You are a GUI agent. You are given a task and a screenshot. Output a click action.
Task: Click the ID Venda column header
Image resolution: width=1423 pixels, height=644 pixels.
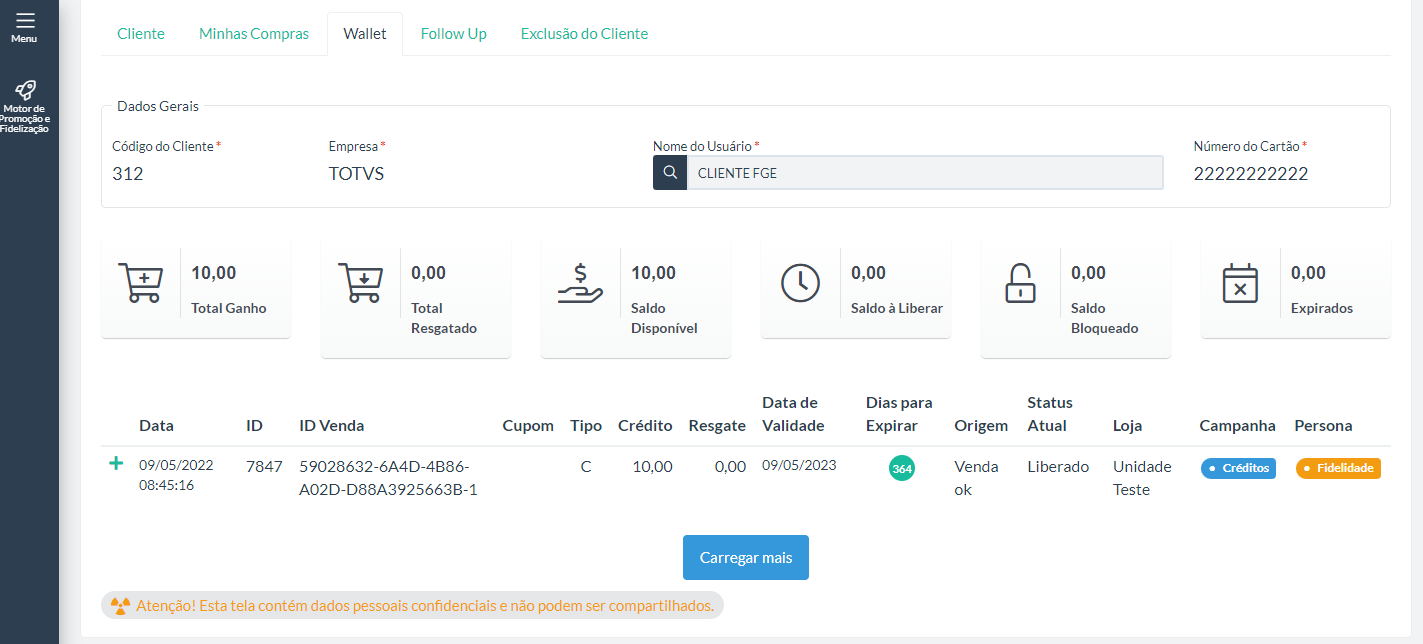point(332,426)
